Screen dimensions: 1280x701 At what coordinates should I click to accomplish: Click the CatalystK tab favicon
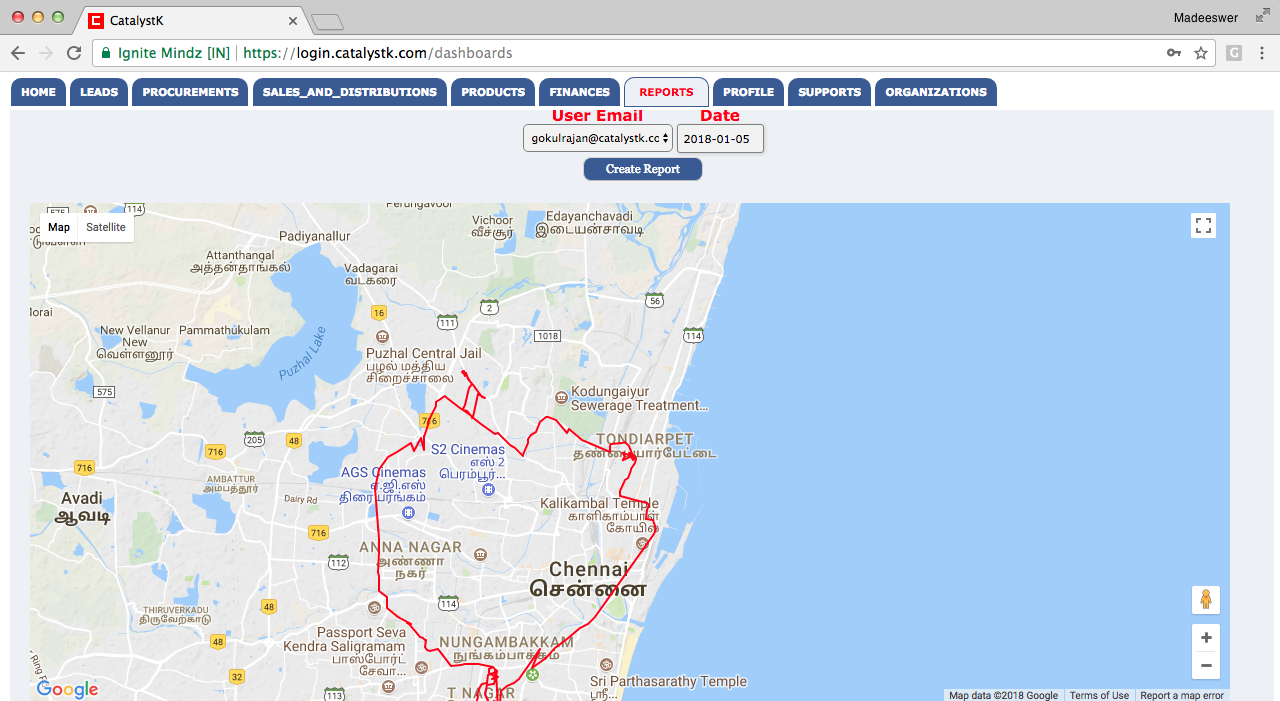click(x=96, y=20)
